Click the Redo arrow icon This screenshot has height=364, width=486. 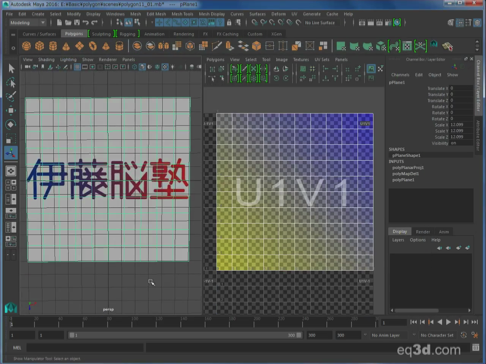tap(94, 23)
